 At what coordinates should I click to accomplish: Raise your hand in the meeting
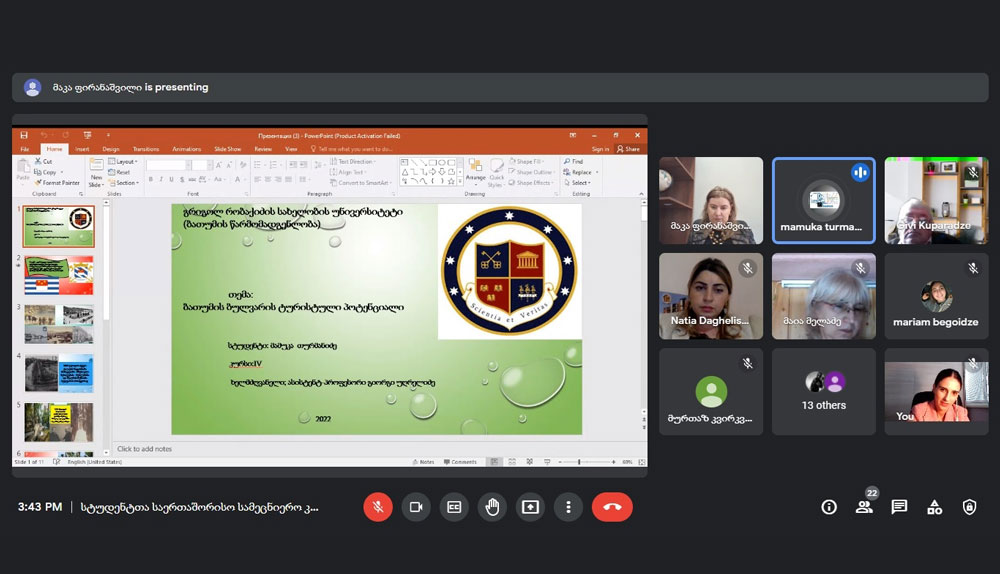(x=492, y=507)
